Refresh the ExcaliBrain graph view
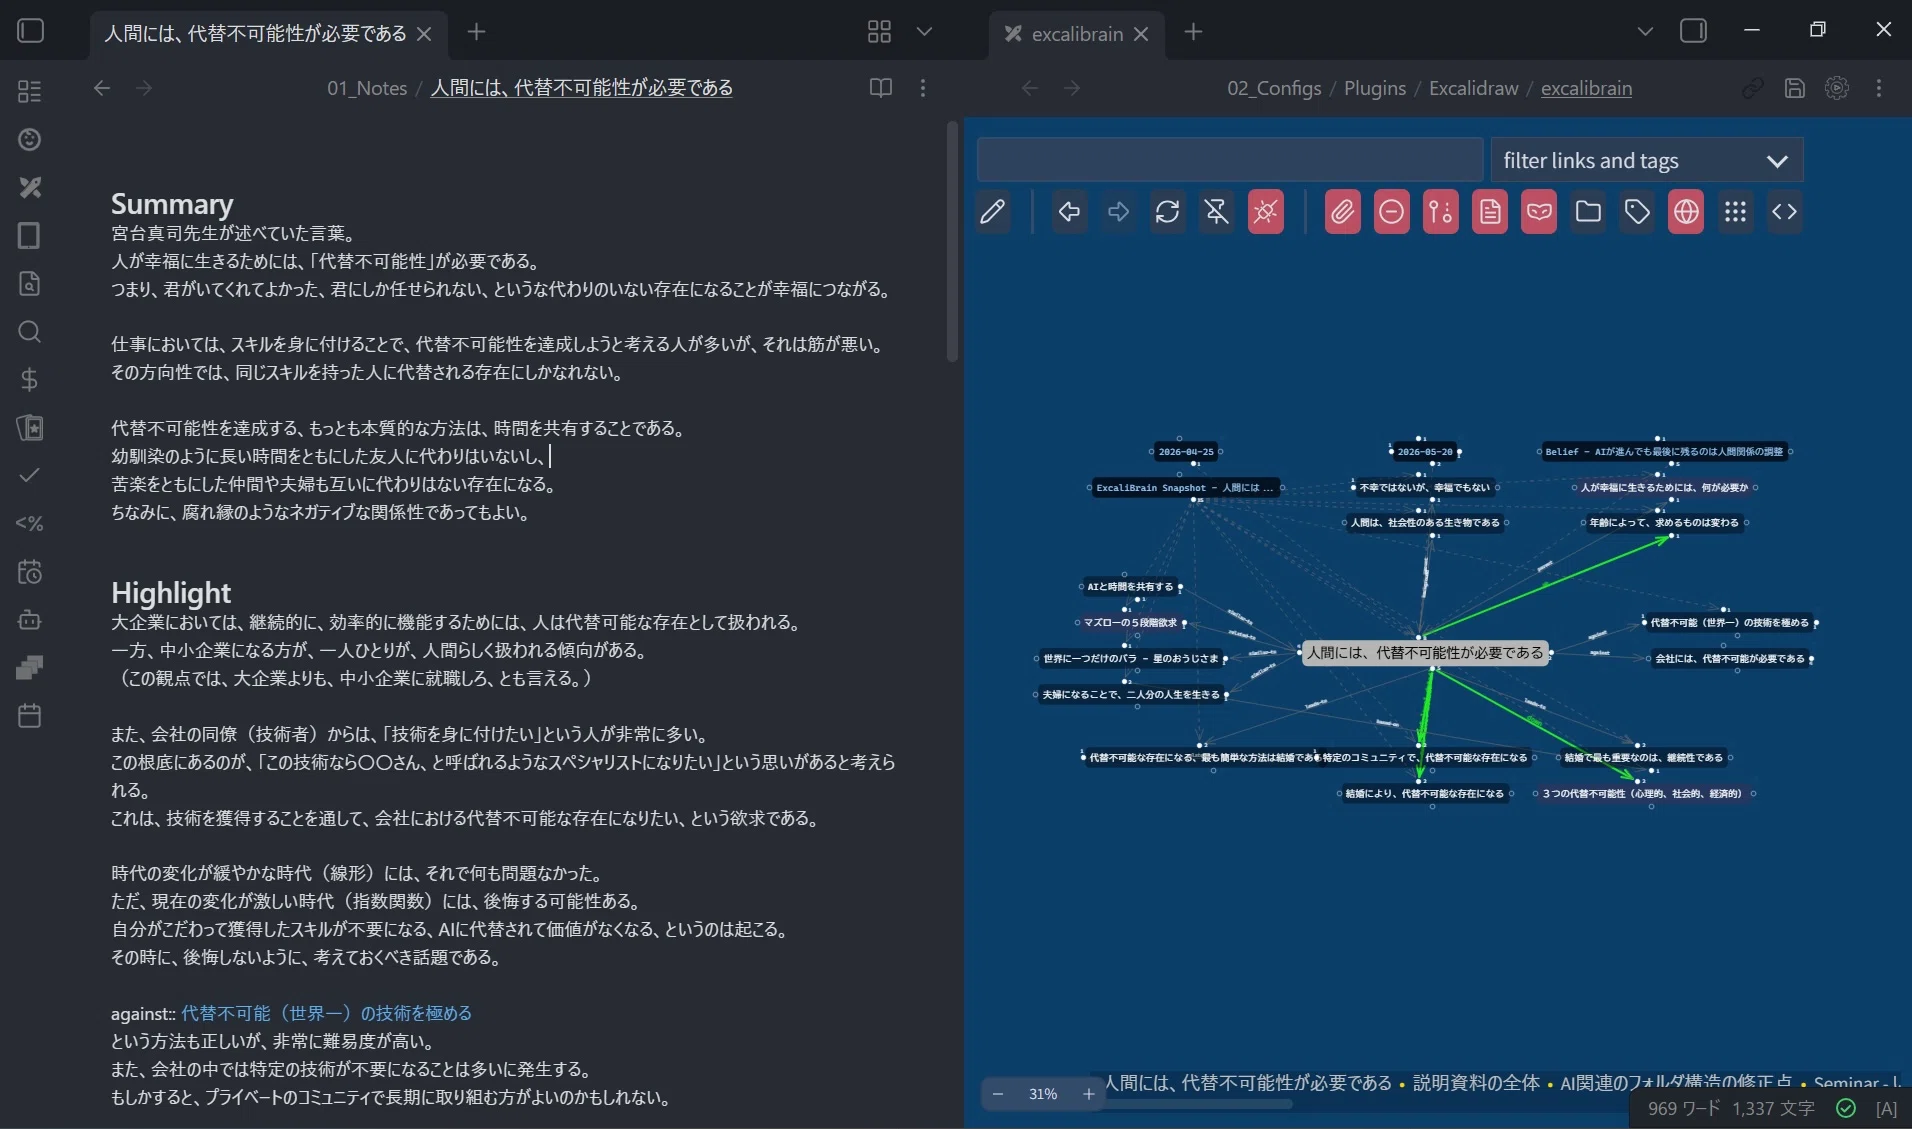 pyautogui.click(x=1167, y=212)
